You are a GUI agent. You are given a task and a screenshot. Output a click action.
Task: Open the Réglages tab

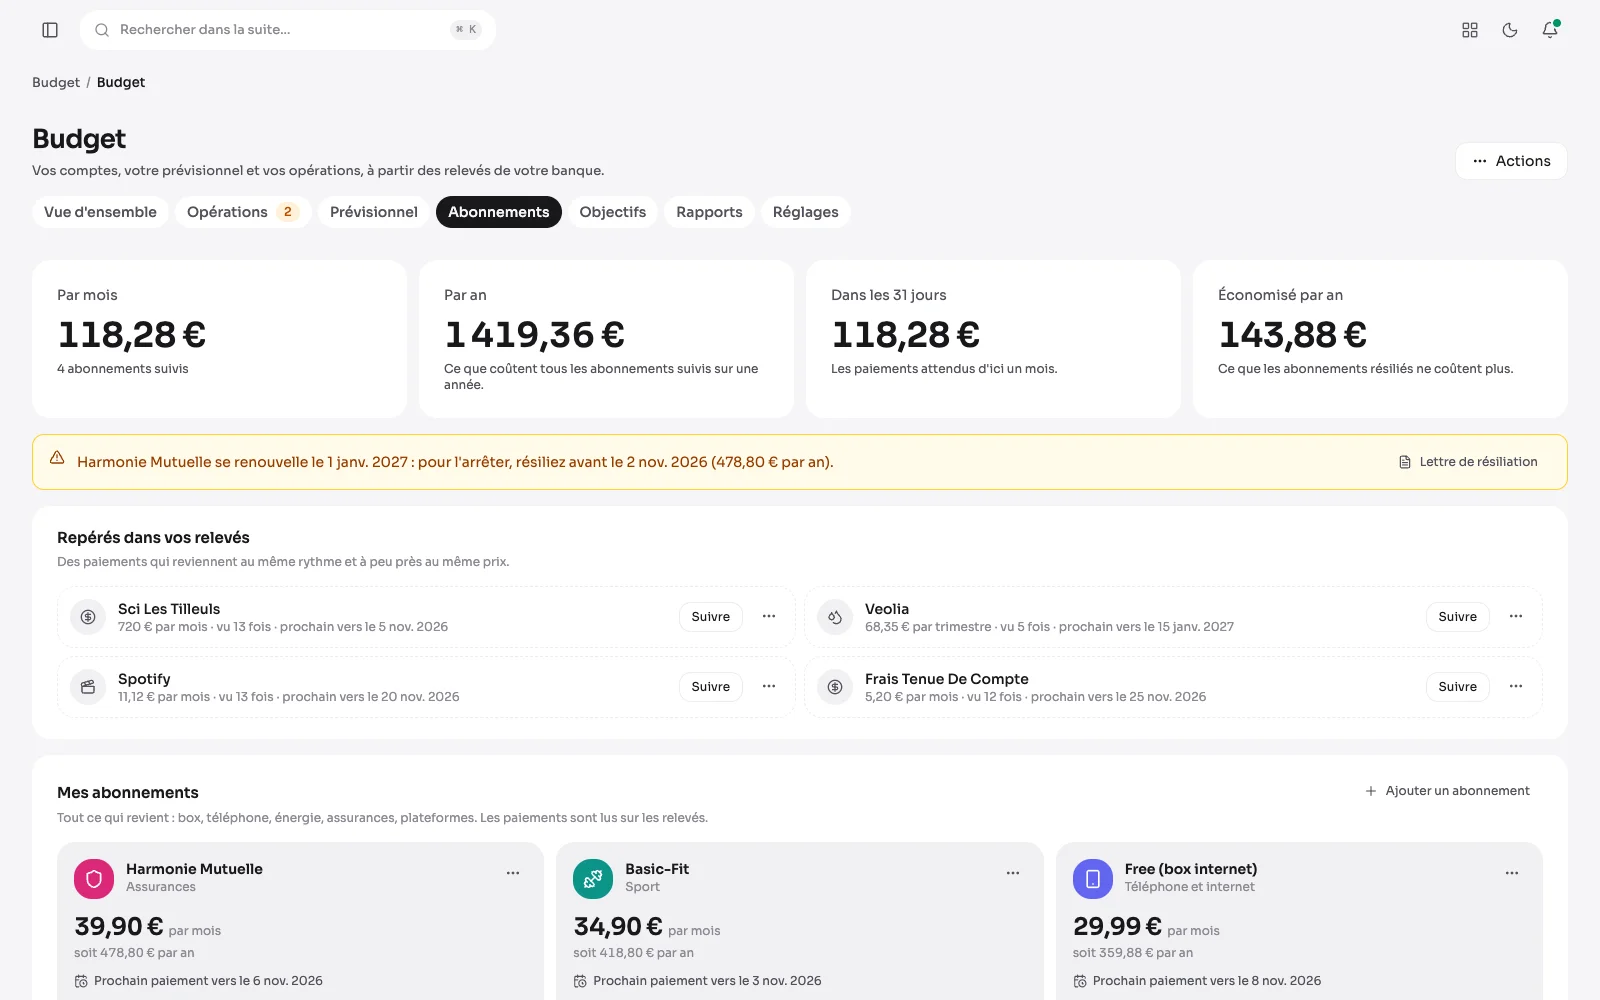(x=806, y=212)
